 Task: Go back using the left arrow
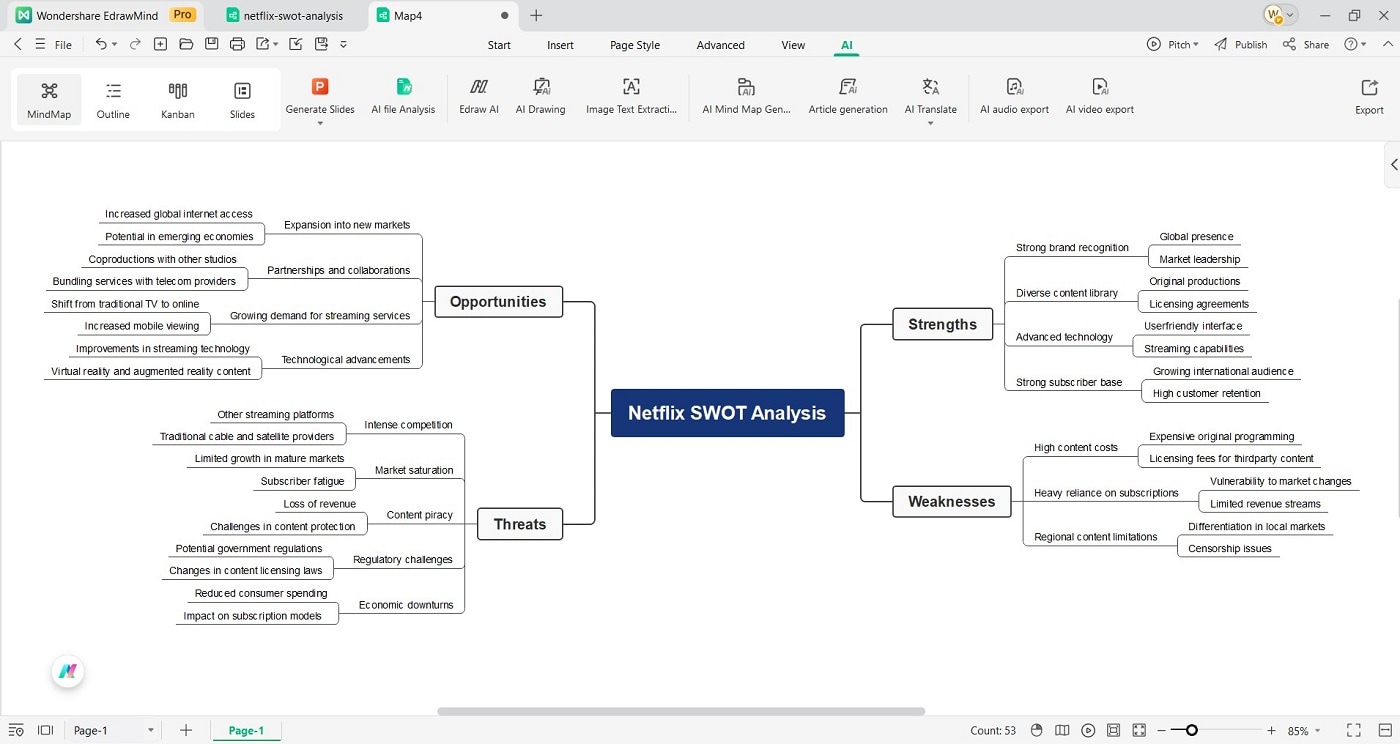[18, 44]
